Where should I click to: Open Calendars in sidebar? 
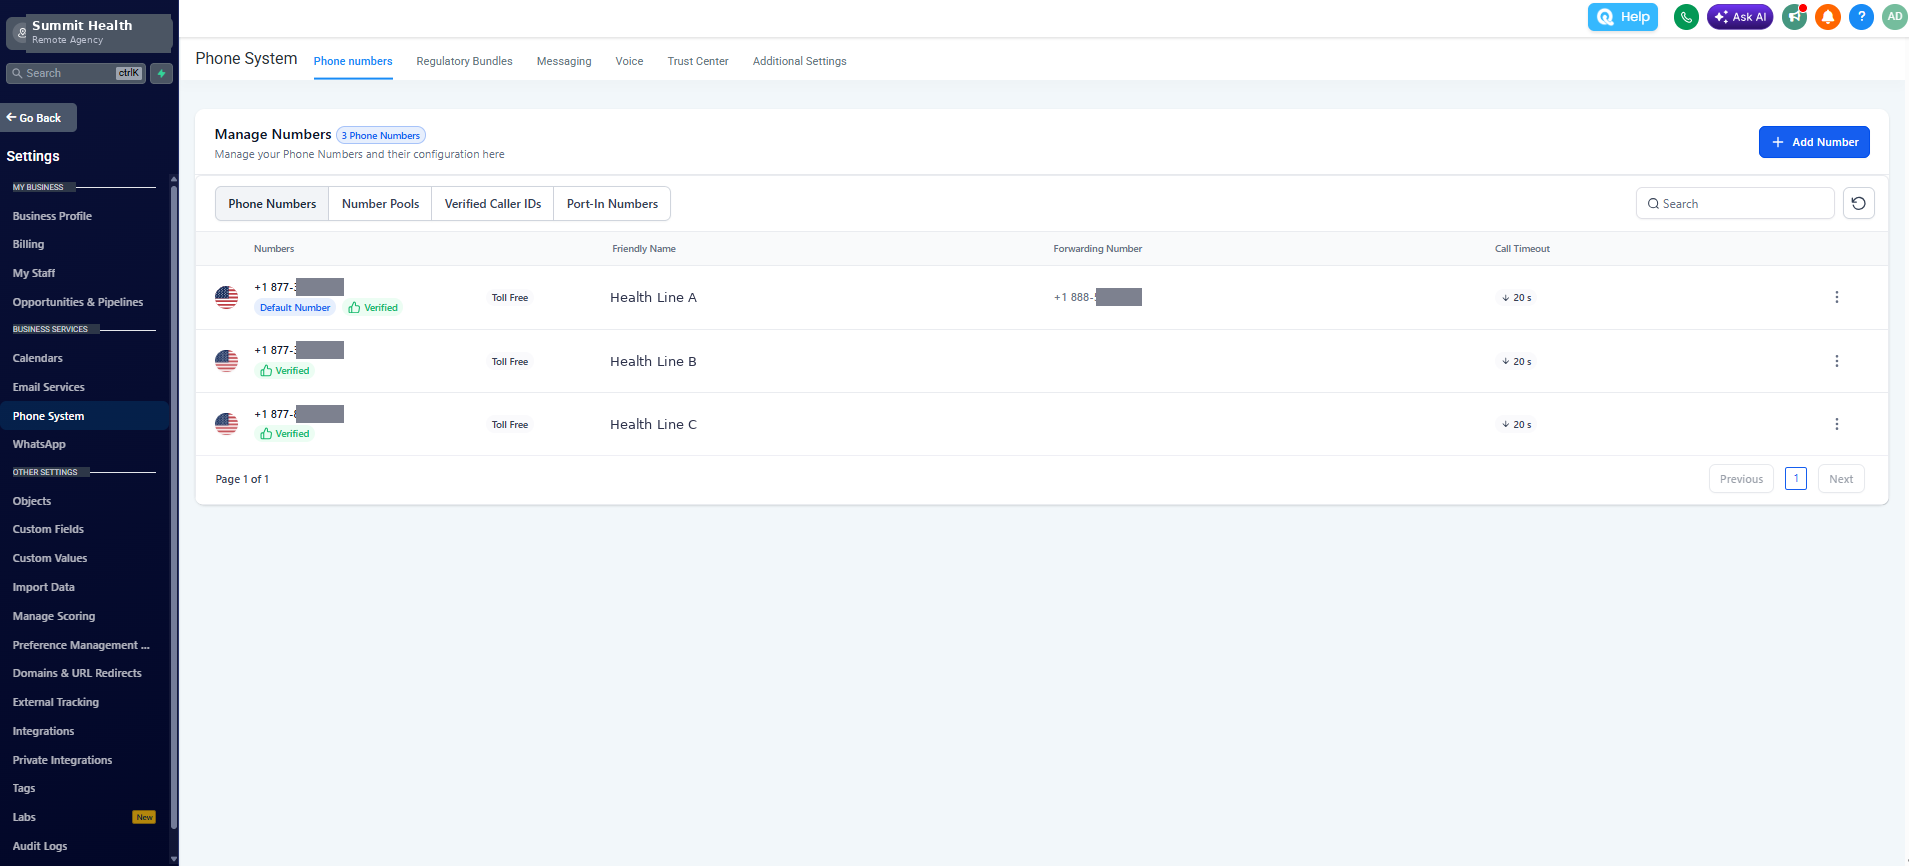pos(38,358)
